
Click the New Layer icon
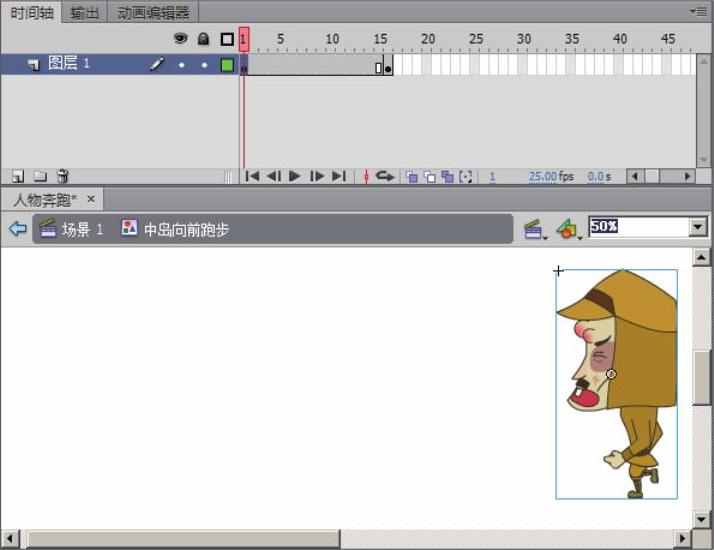pos(18,176)
